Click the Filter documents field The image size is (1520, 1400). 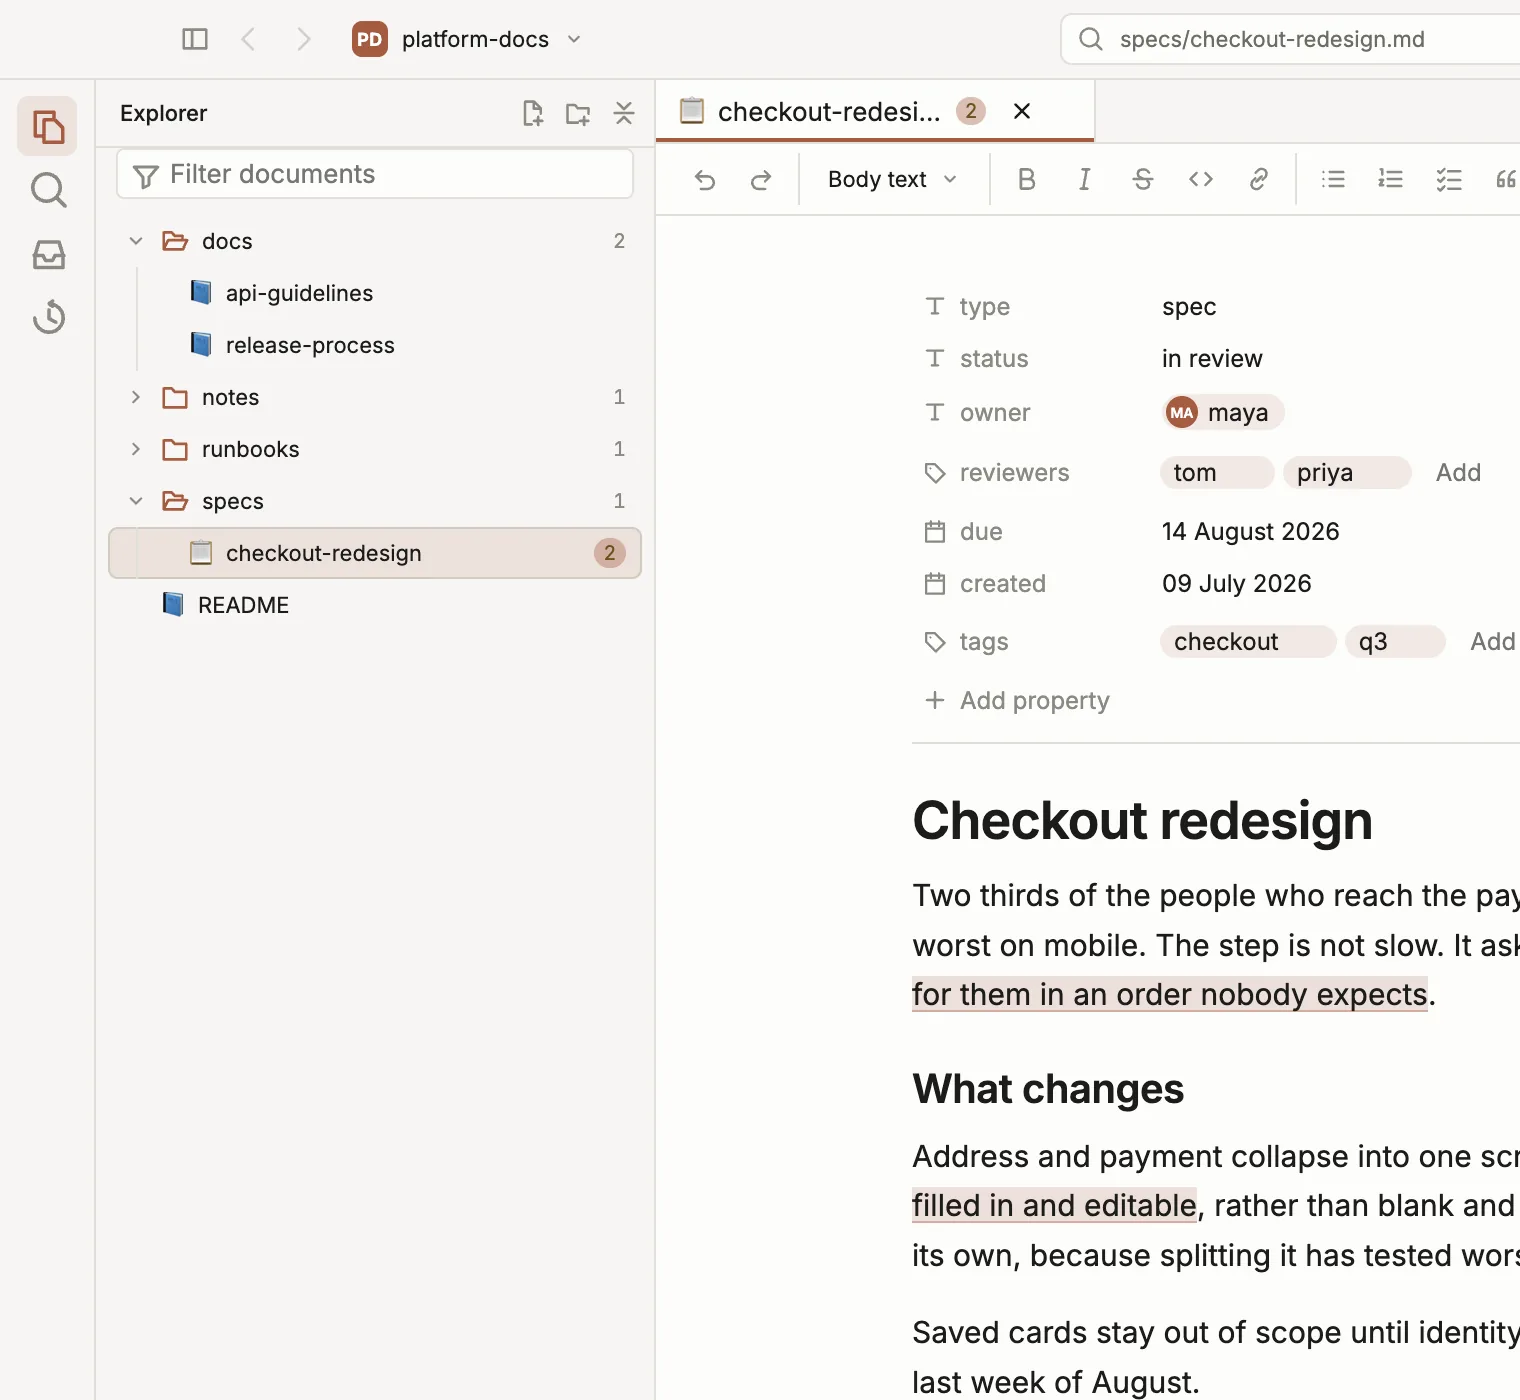pyautogui.click(x=375, y=174)
